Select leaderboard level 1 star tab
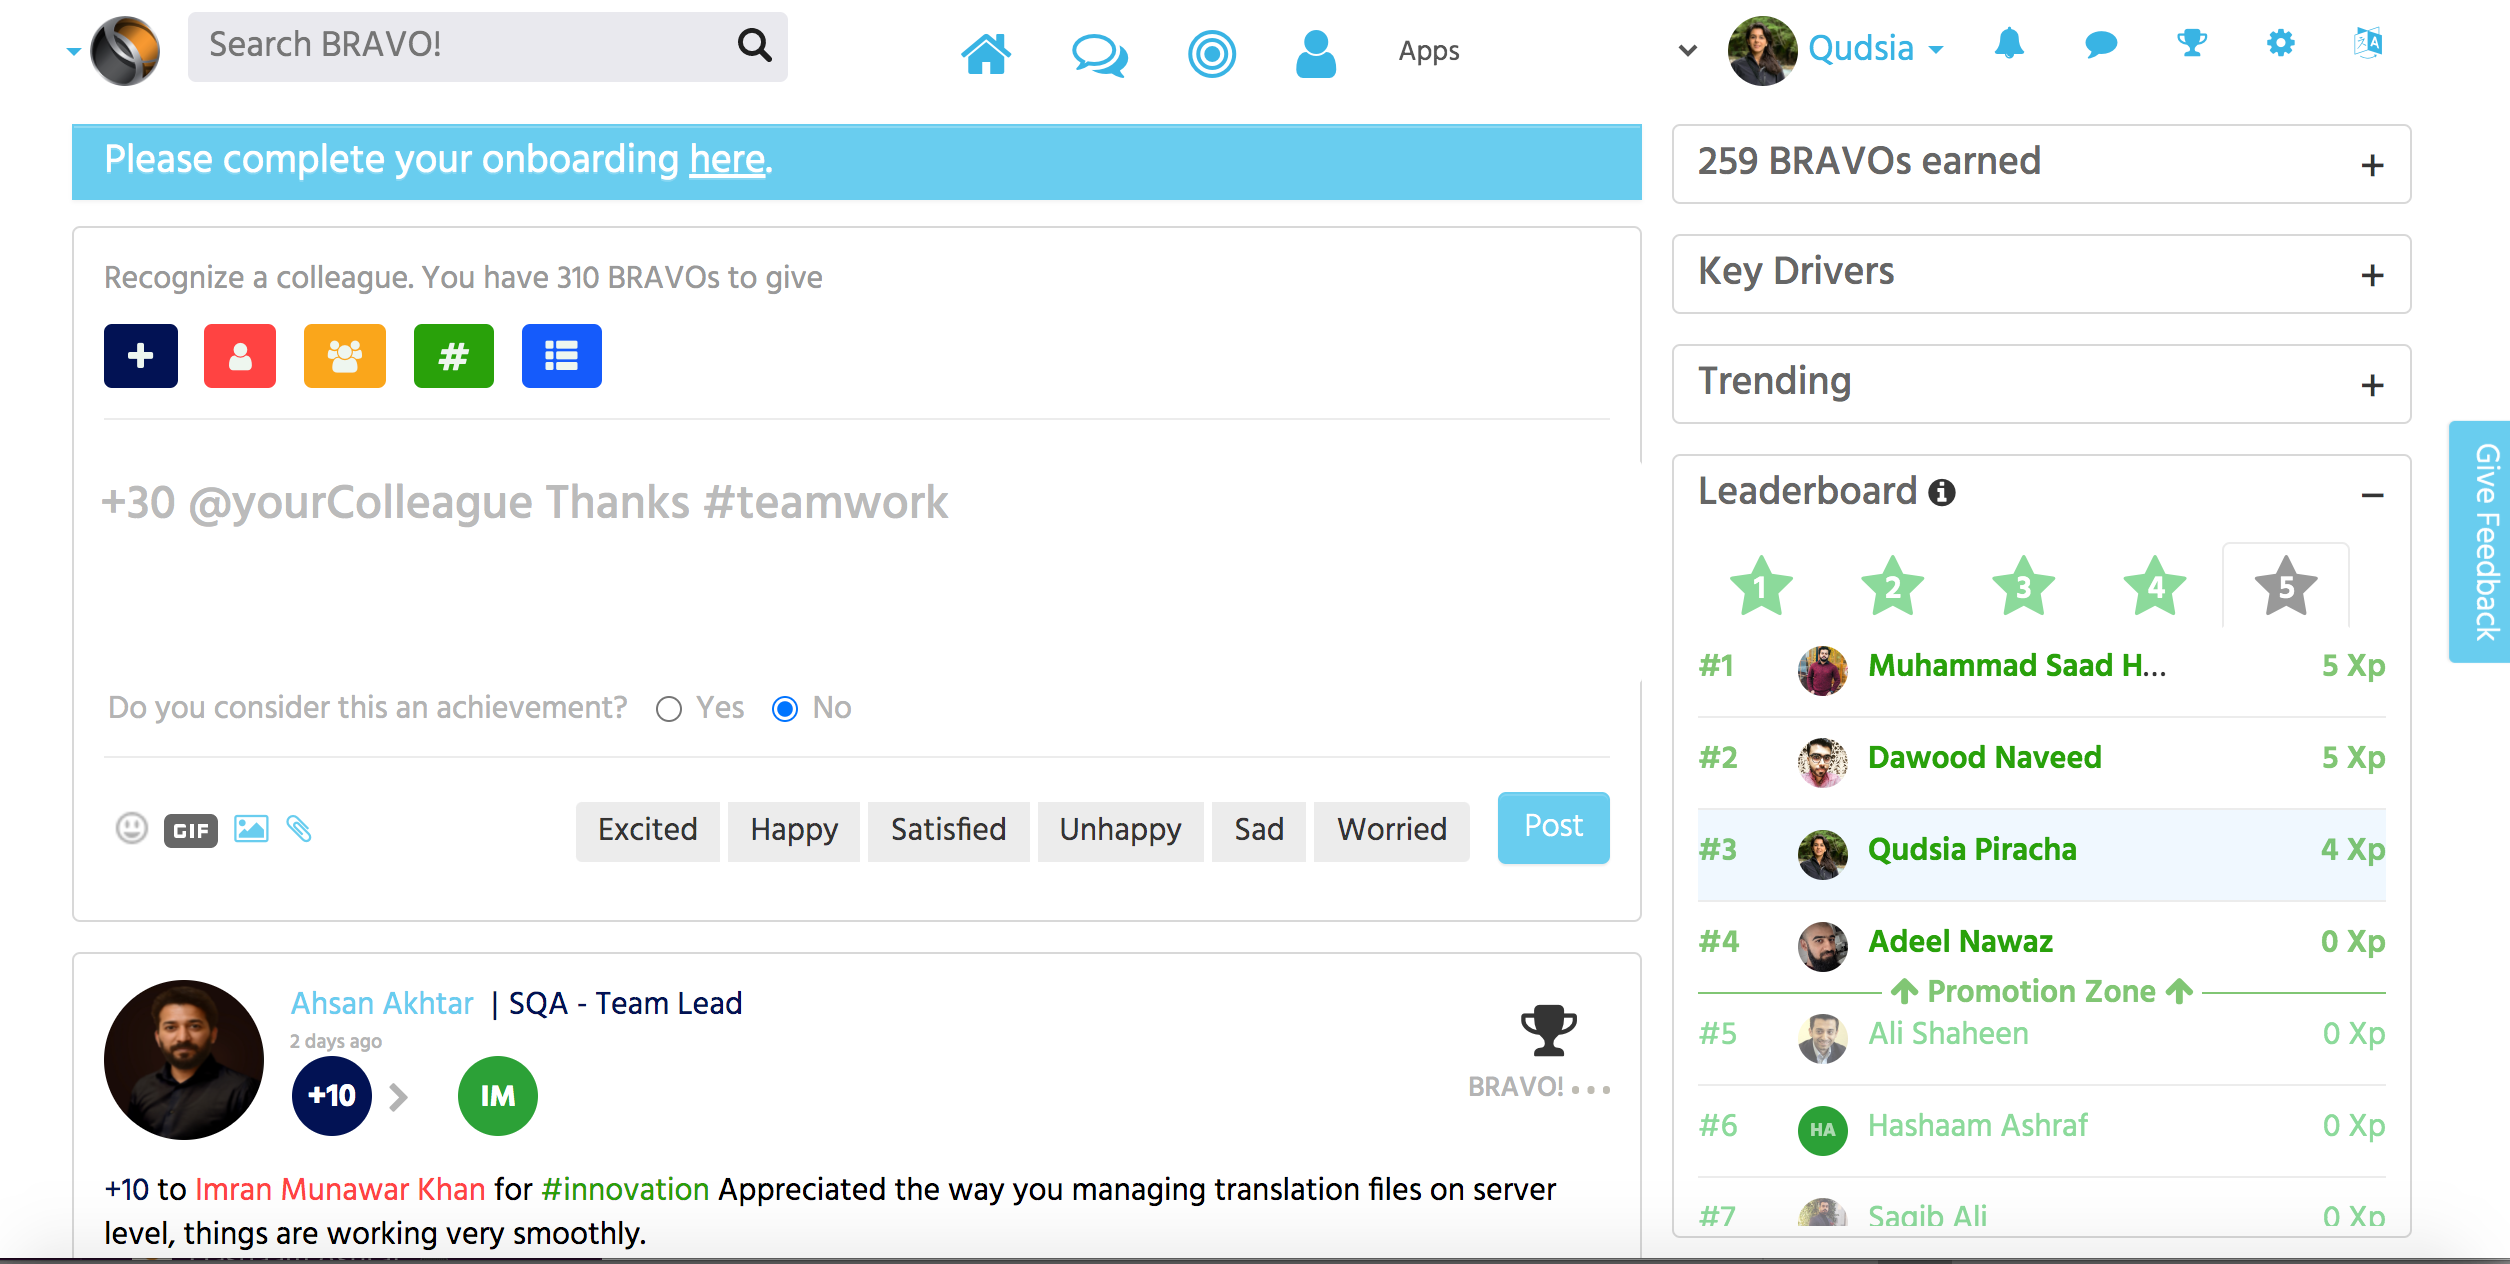 [x=1761, y=586]
